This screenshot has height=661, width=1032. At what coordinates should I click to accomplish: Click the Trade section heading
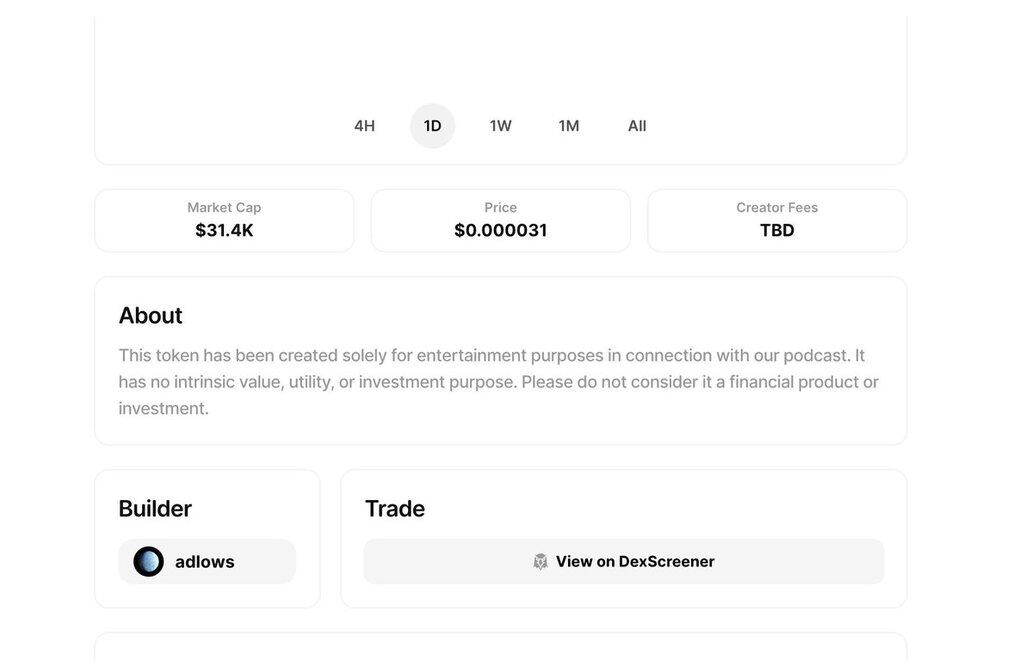coord(395,509)
